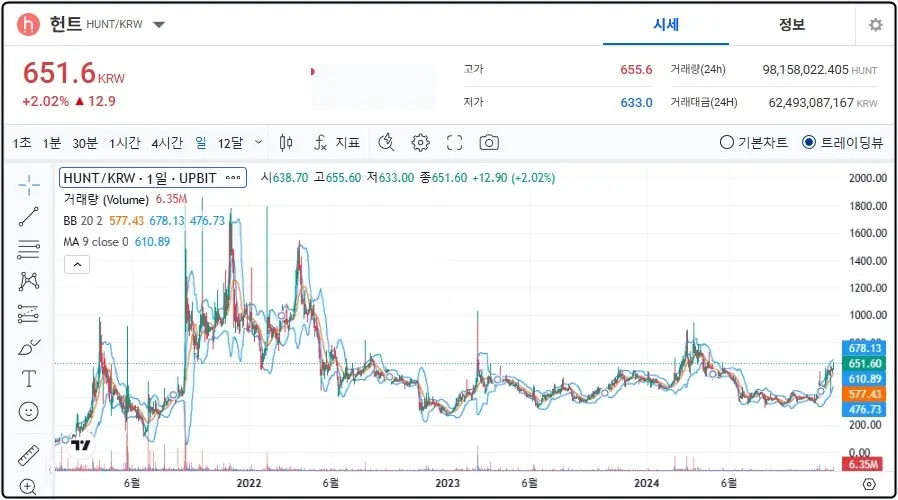Switch to the 시세 tab

(666, 25)
